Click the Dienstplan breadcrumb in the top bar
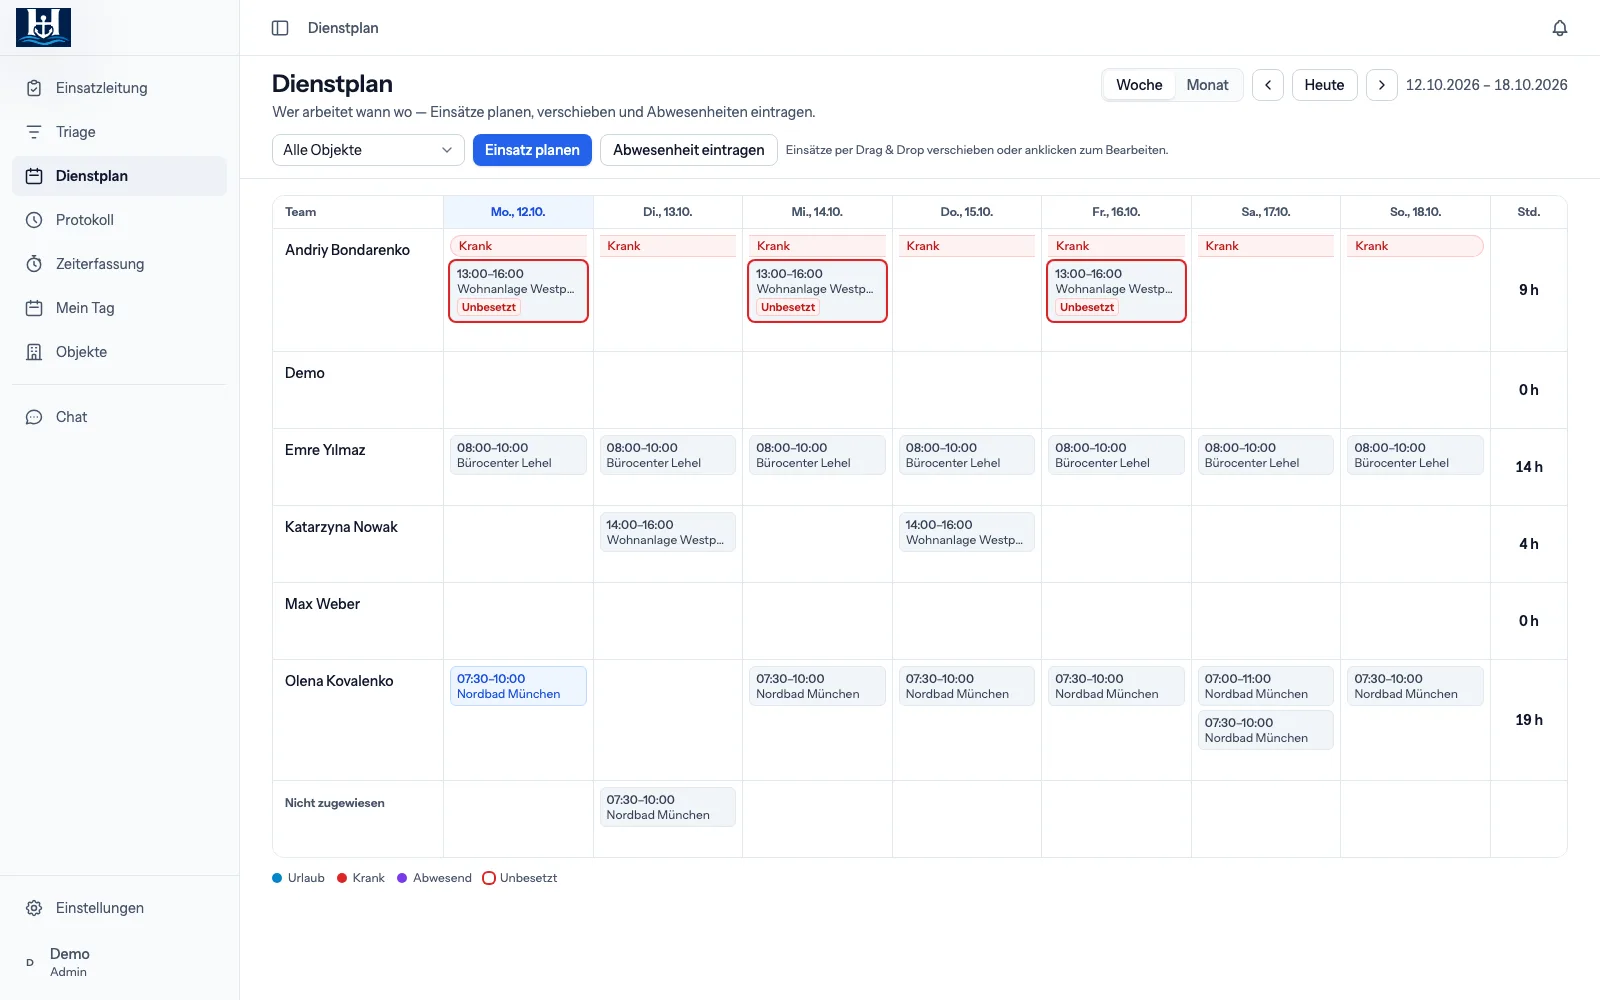Screen dimensions: 1600x1000 coord(343,28)
